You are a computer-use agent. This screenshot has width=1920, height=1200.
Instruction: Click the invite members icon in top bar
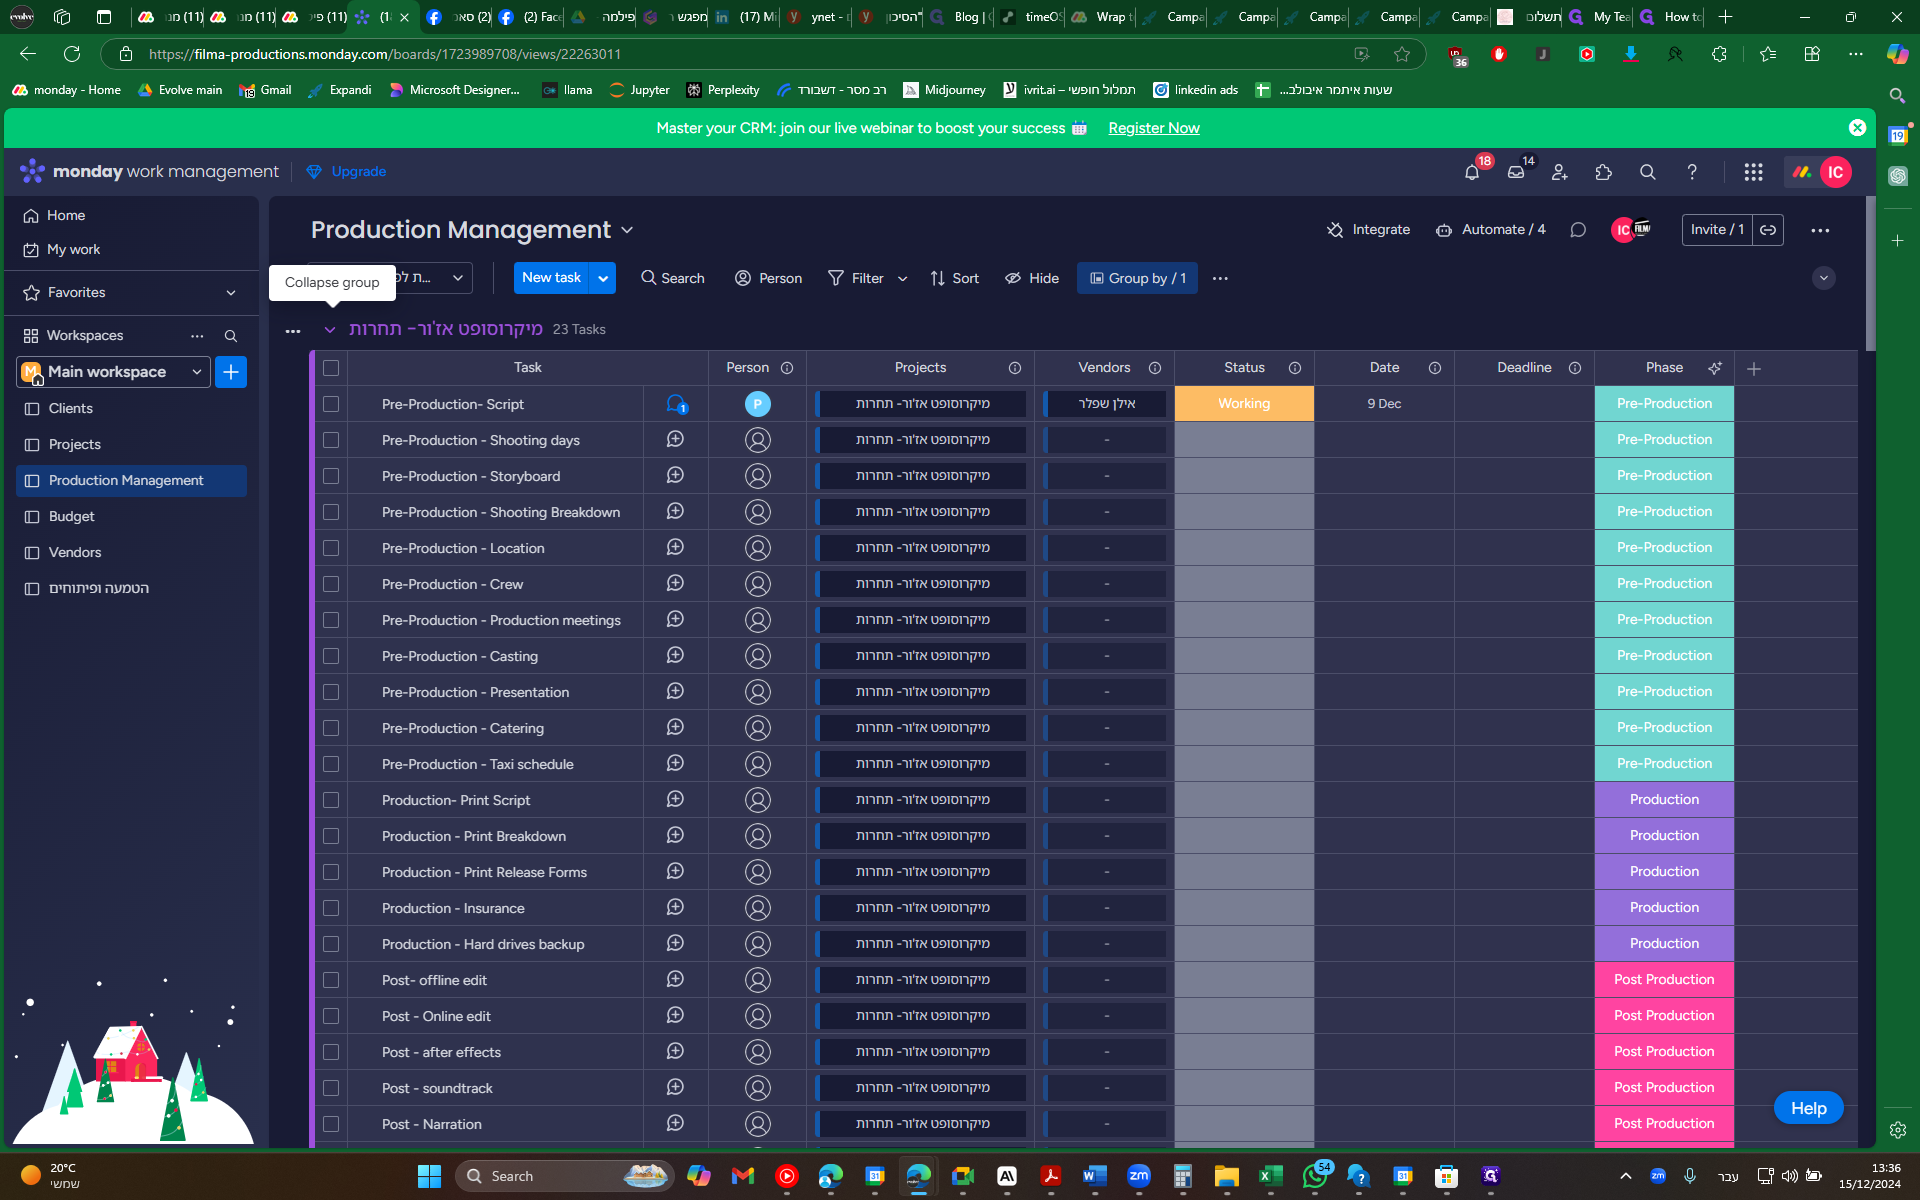1560,172
